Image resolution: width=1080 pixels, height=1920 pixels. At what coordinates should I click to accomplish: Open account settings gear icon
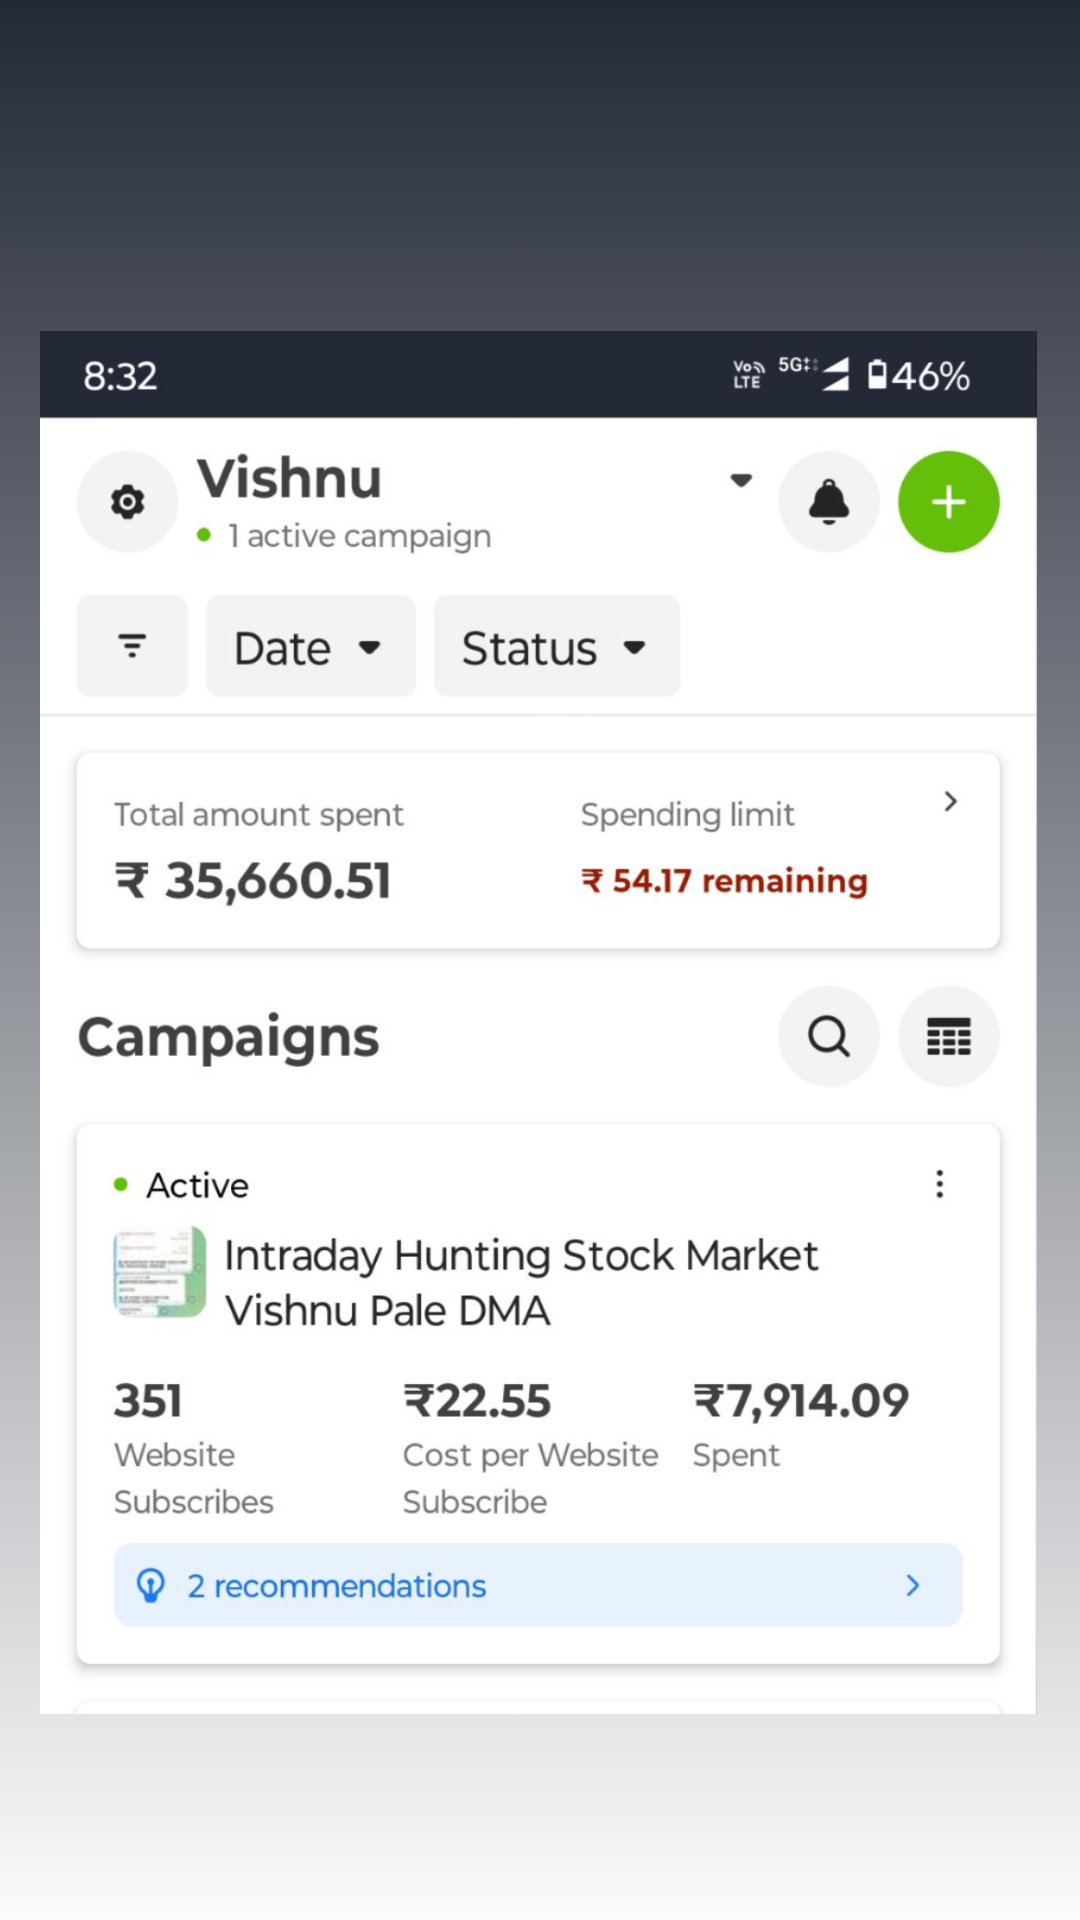[127, 502]
